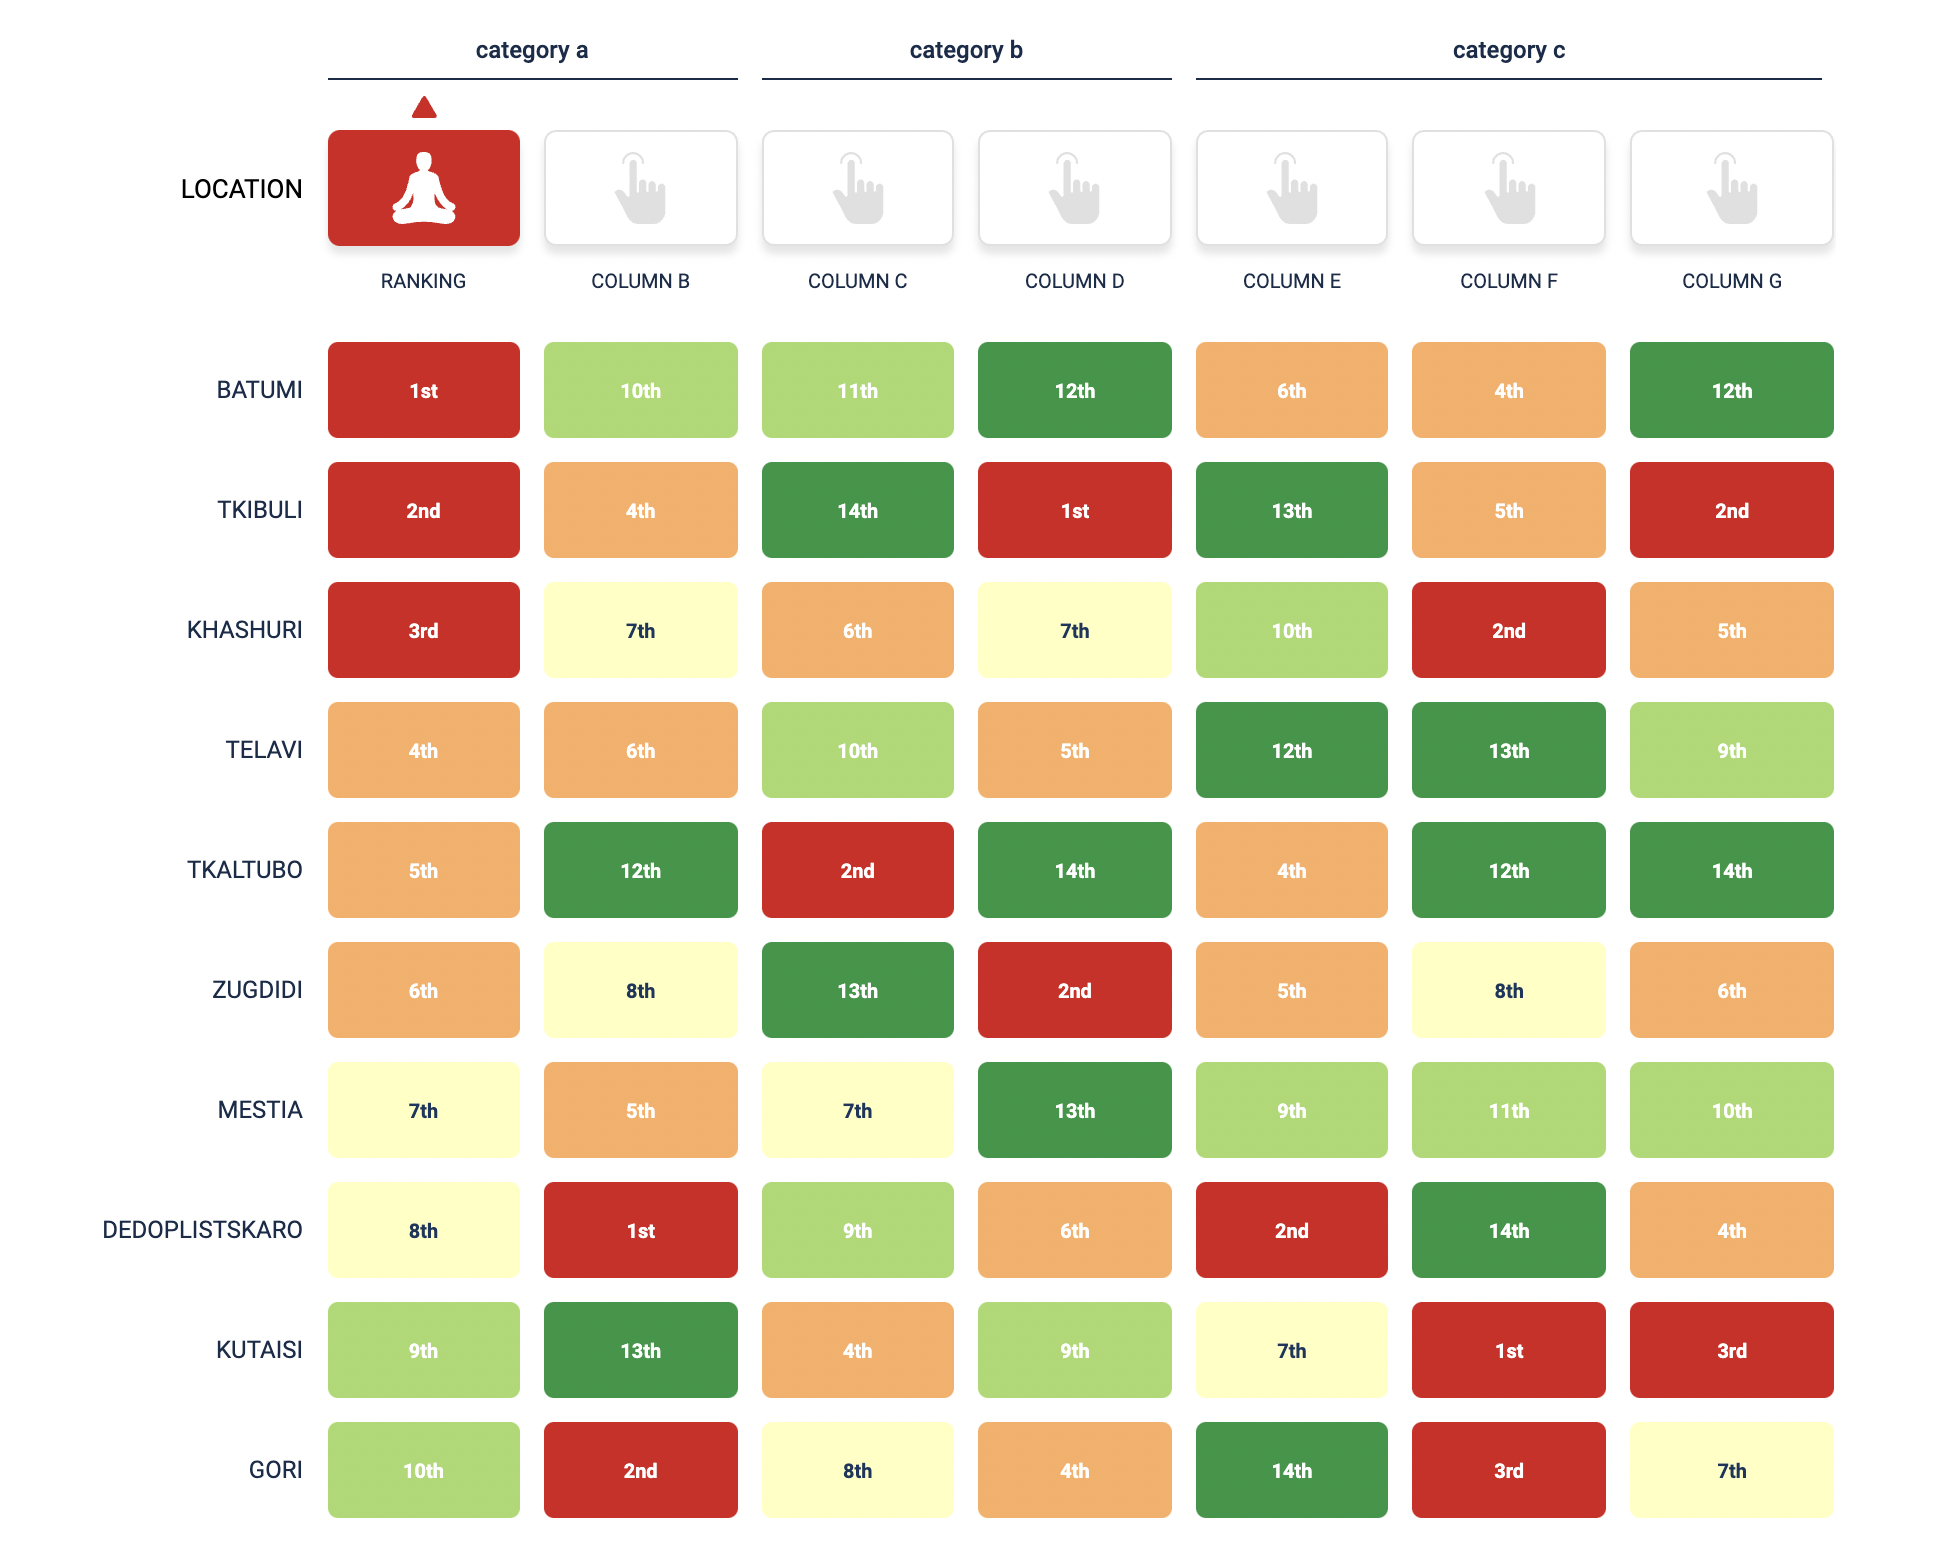This screenshot has width=1944, height=1548.
Task: Select the Column B pointer icon
Action: 640,188
